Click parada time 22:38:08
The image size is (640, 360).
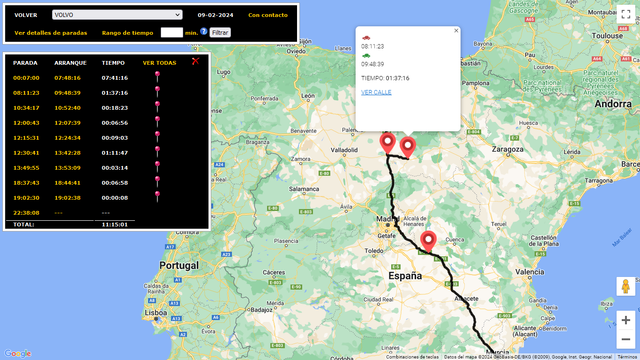click(26, 213)
